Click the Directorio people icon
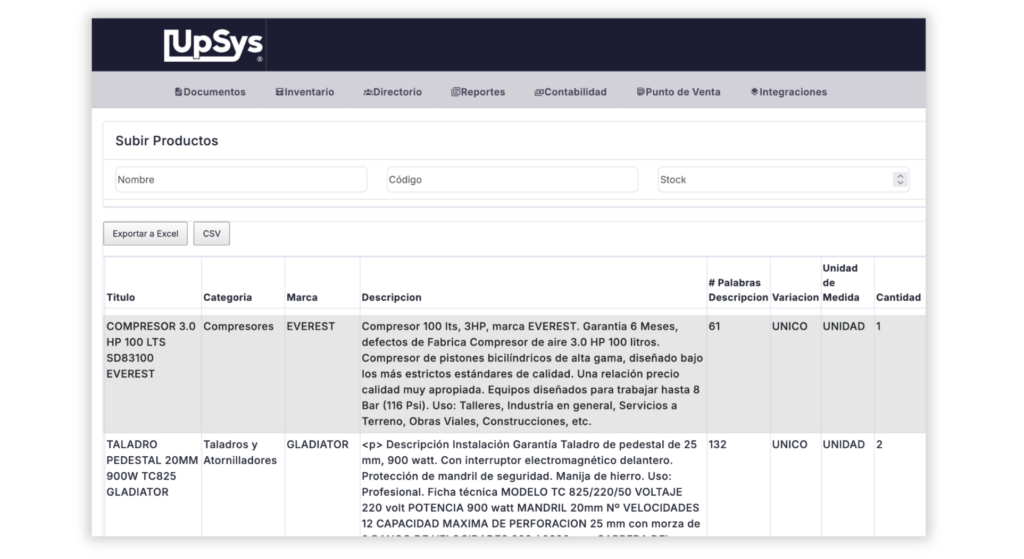Viewport: 1024px width, 559px height. click(367, 92)
